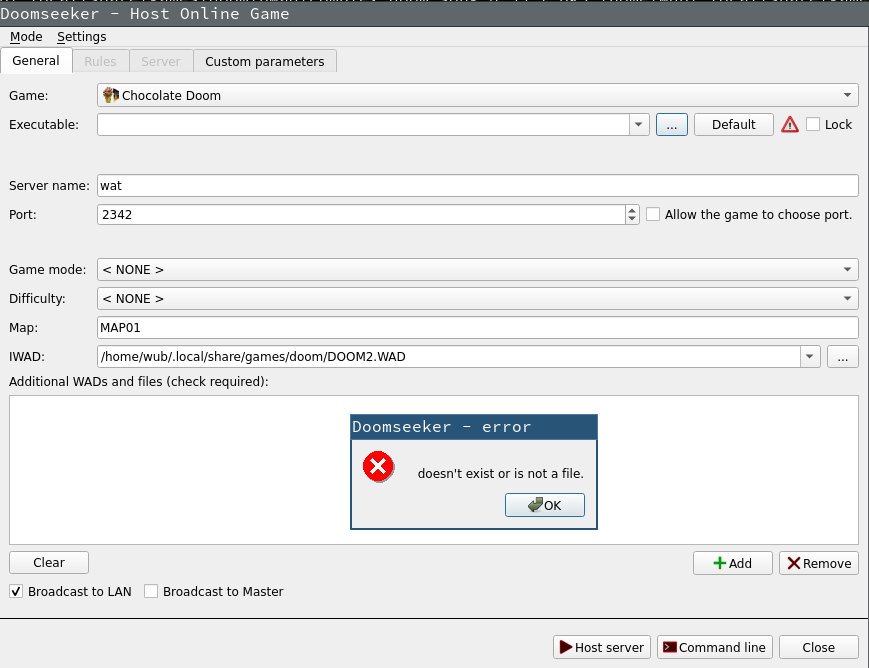Open the Game mode dropdown
The image size is (869, 668).
(x=847, y=270)
